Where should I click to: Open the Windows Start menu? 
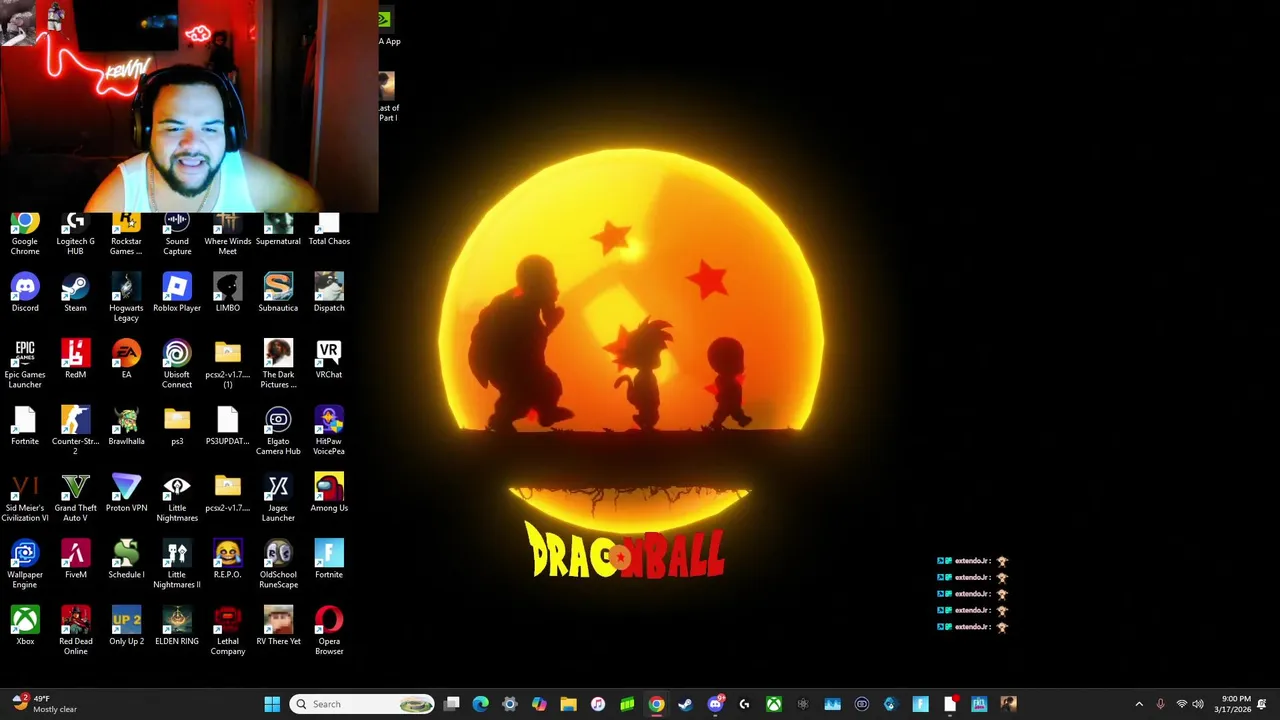pyautogui.click(x=272, y=704)
